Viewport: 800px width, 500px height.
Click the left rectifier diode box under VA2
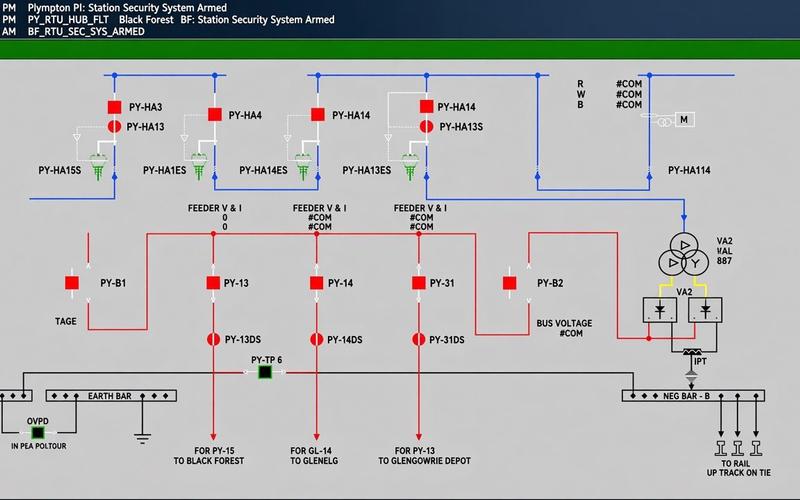(660, 310)
